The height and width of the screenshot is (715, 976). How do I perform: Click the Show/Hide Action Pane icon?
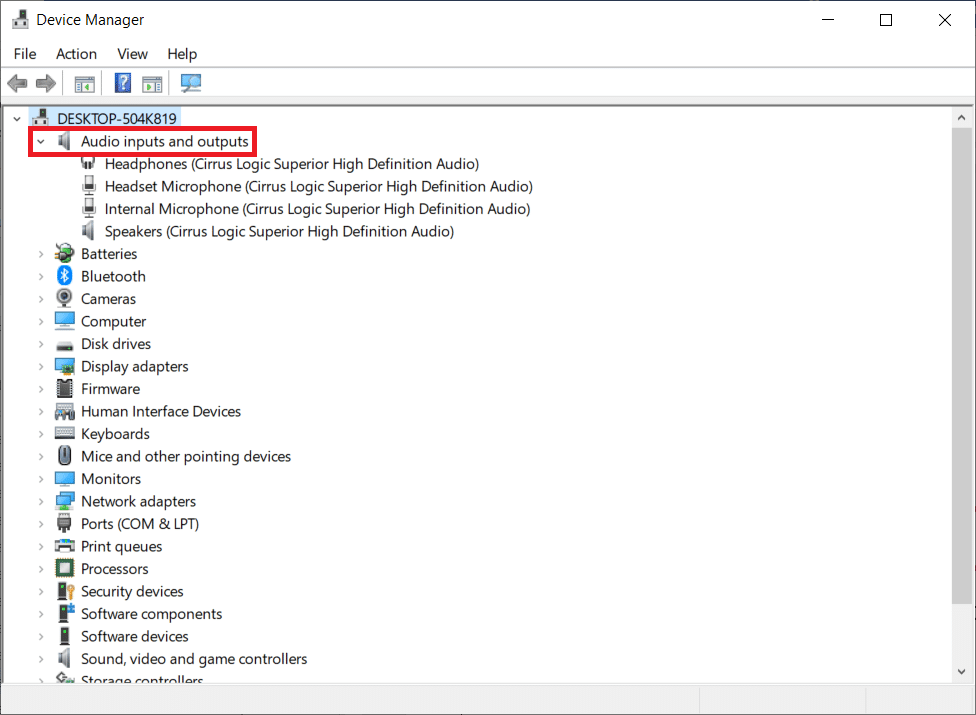(x=152, y=83)
